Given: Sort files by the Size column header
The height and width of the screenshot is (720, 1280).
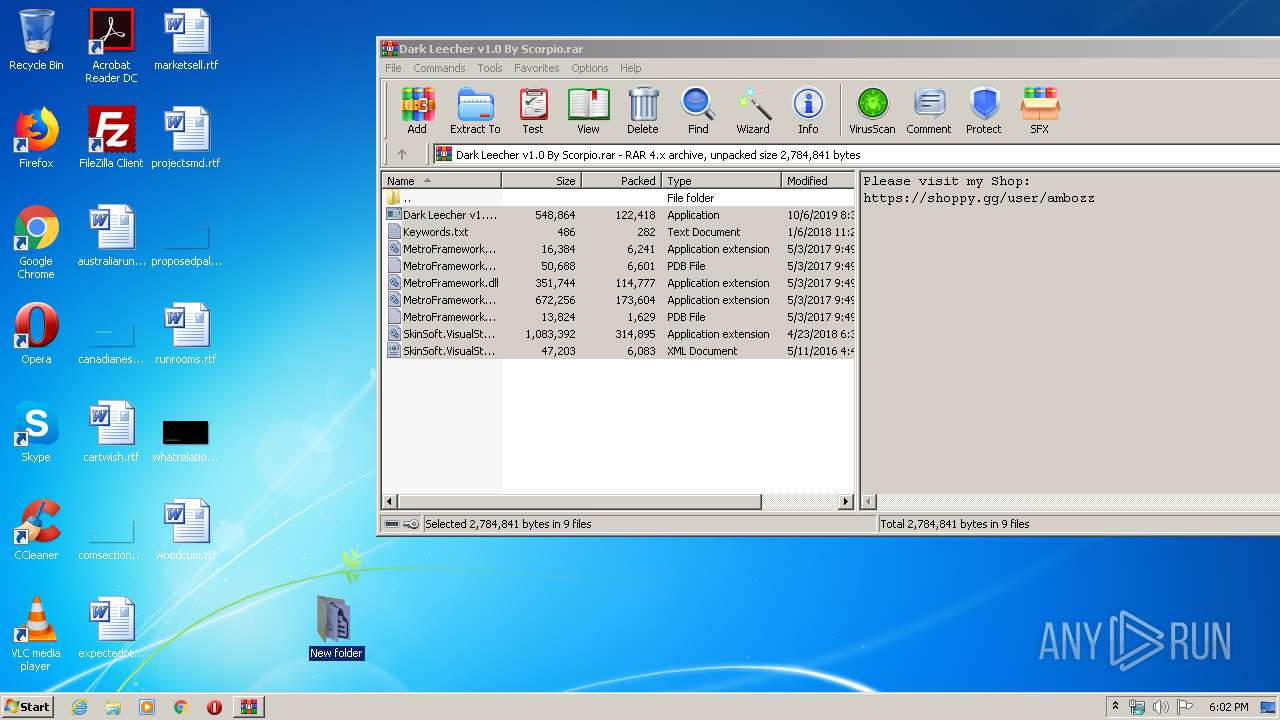Looking at the screenshot, I should [542, 181].
